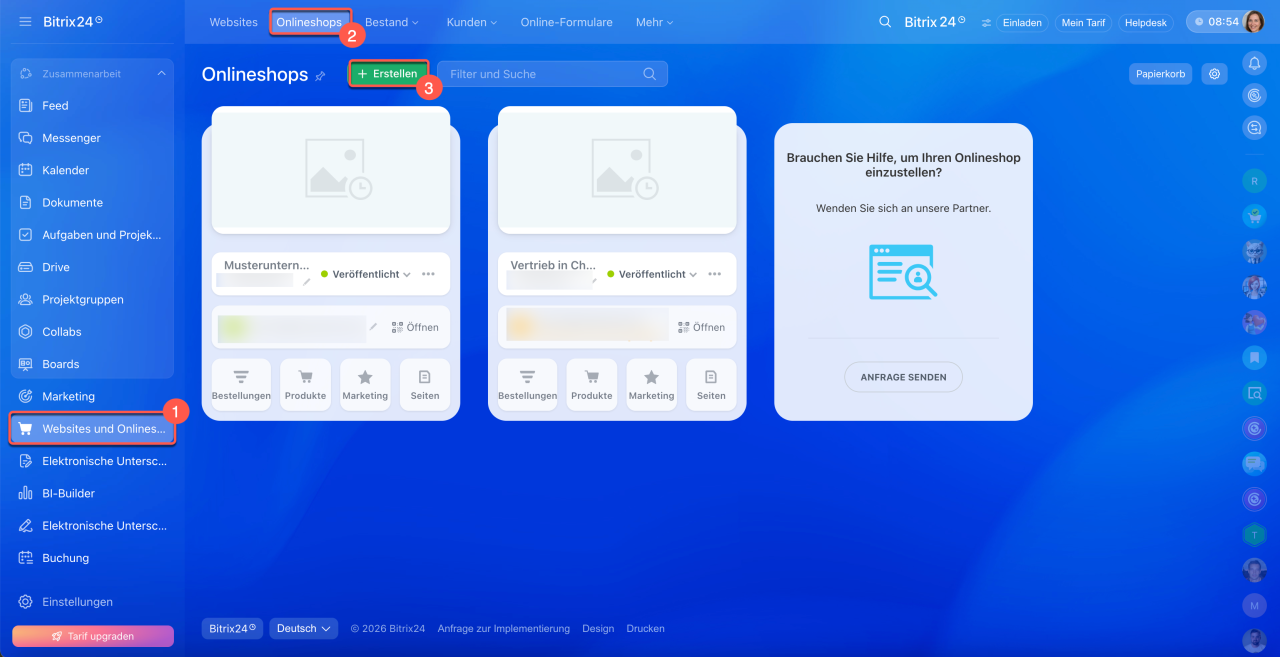Follow the Anfrage zur Implementierung footer link
This screenshot has height=657, width=1280.
(504, 629)
